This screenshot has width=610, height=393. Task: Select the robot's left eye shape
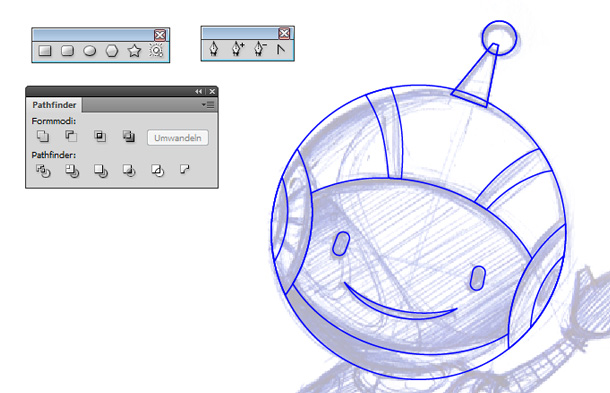pos(341,244)
